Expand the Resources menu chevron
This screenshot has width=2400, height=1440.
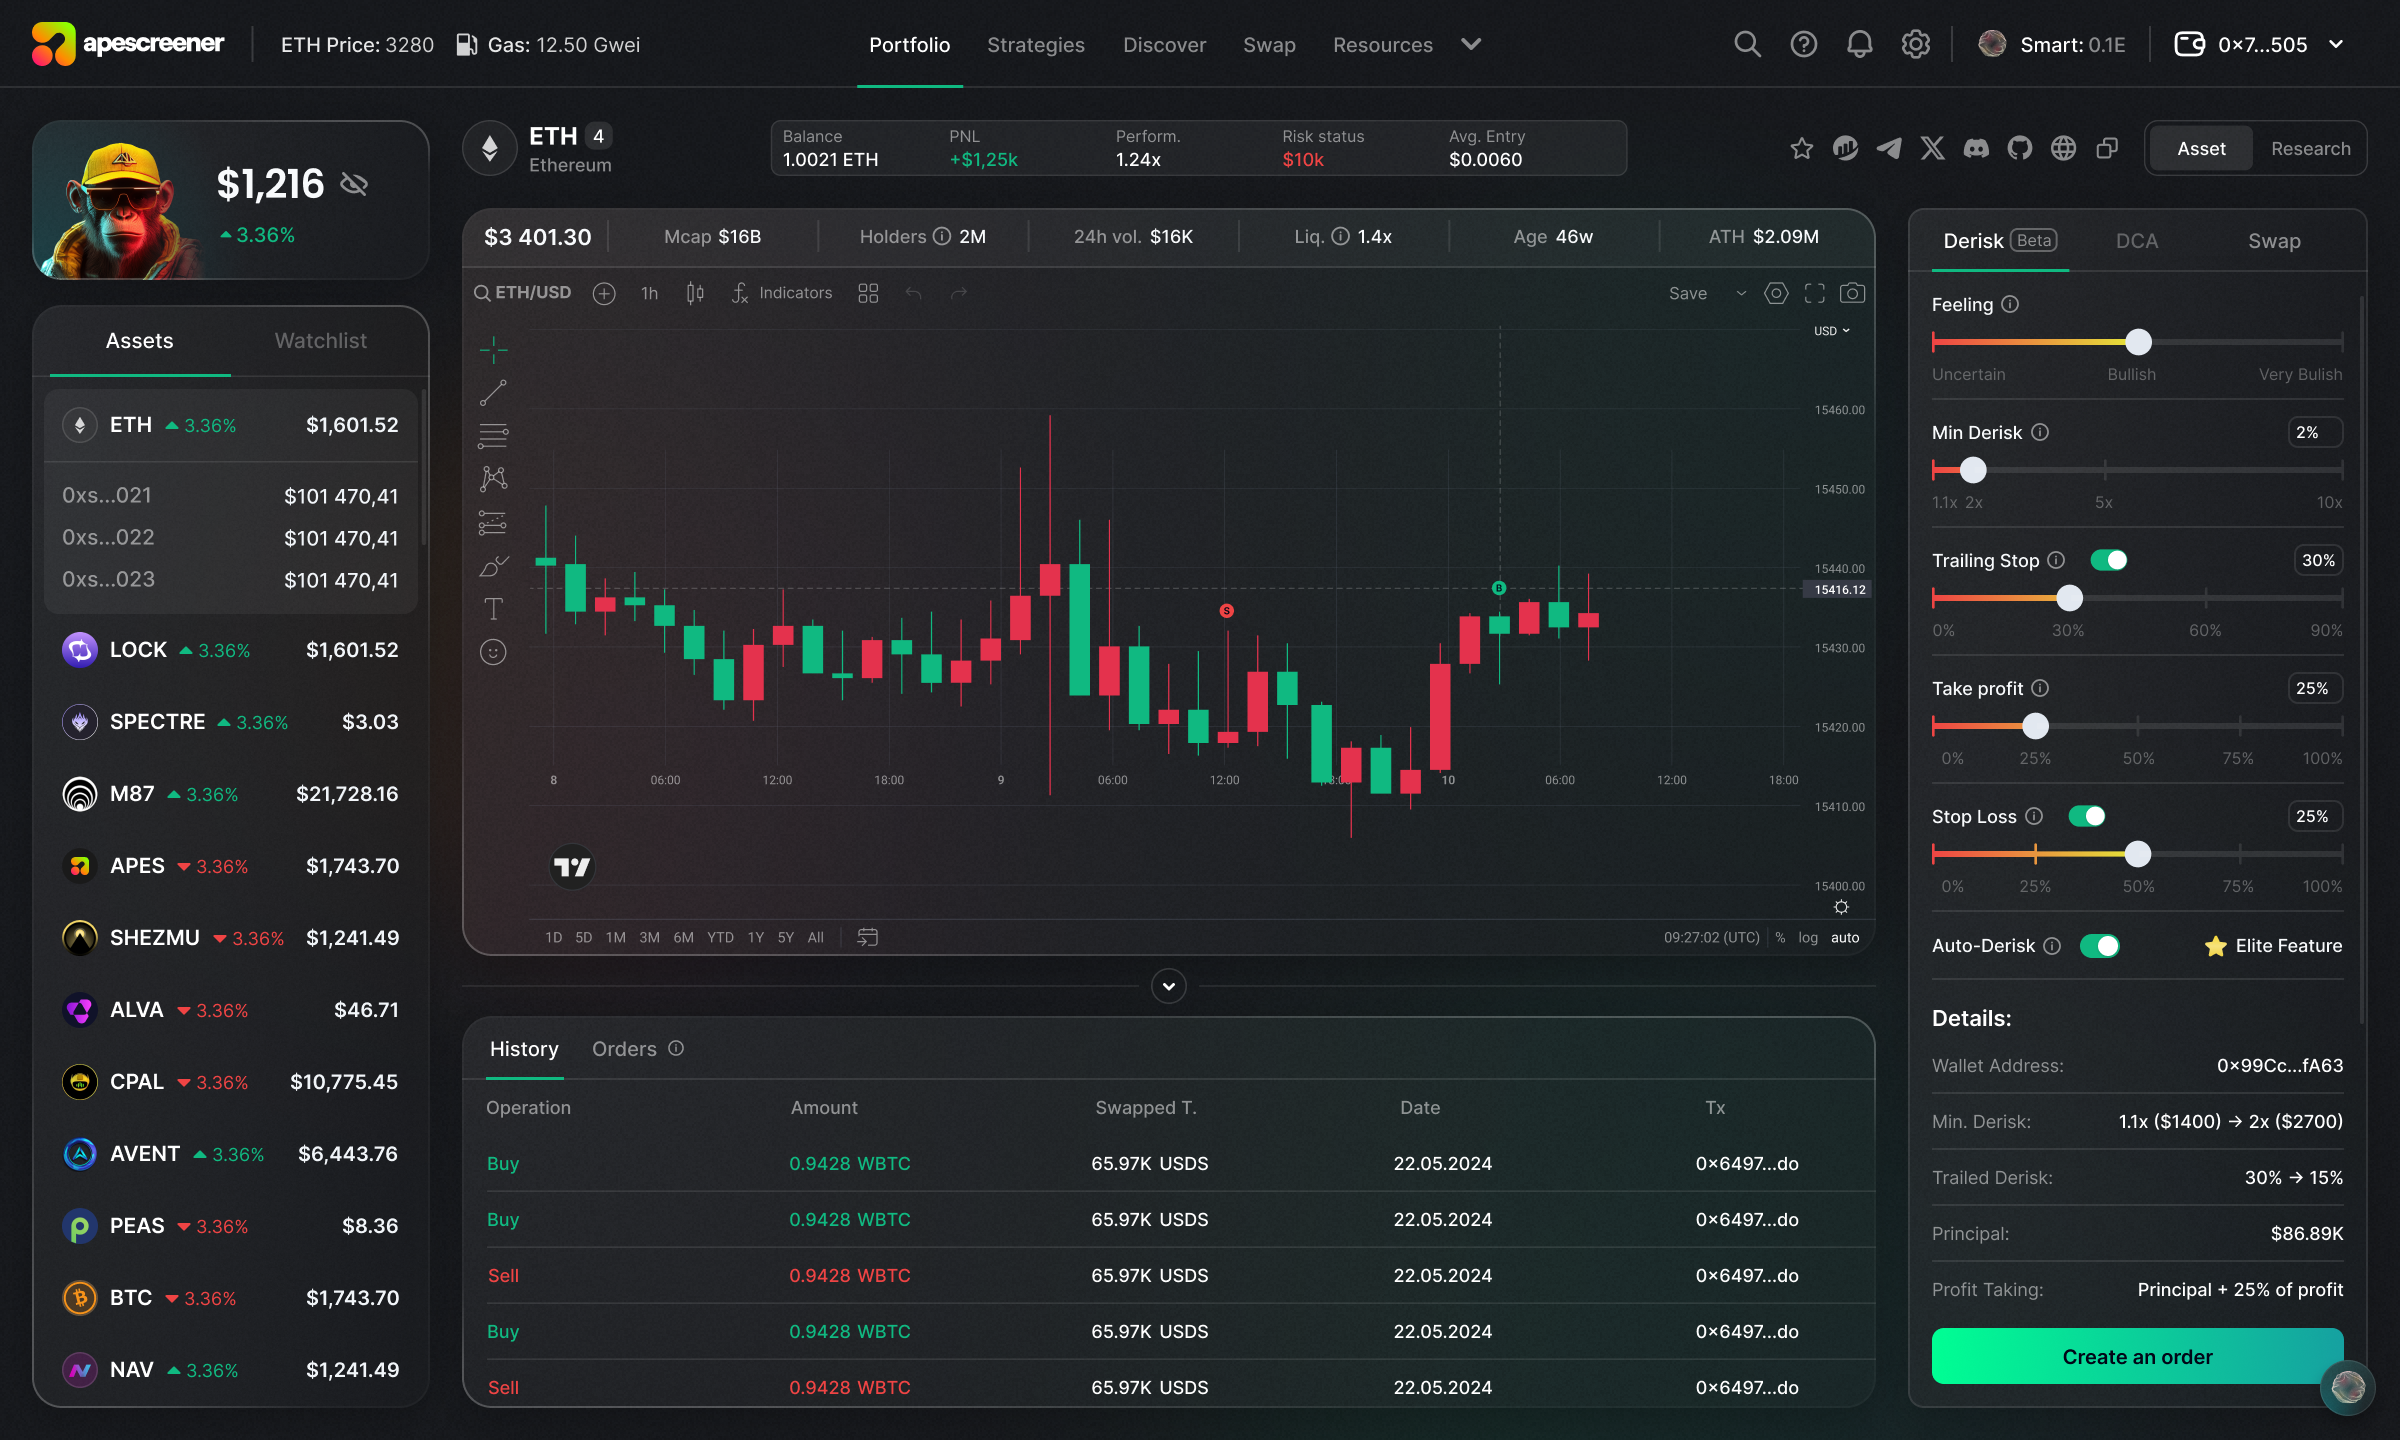[x=1471, y=44]
